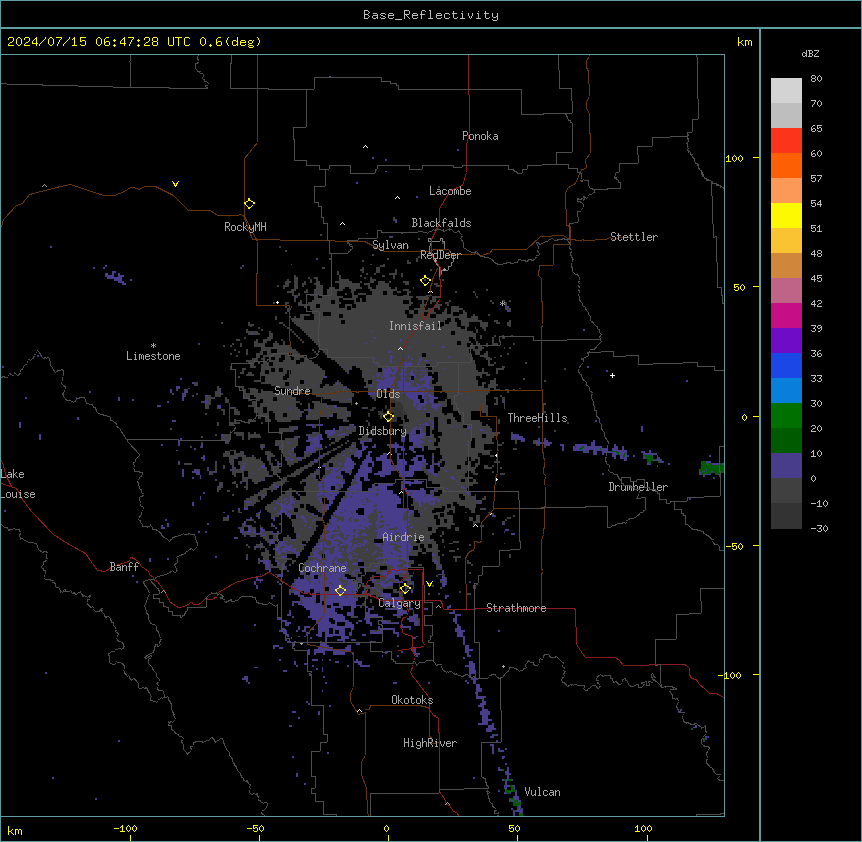Pick the light gray 70-80 dBZ swatch
The height and width of the screenshot is (842, 862).
point(786,91)
